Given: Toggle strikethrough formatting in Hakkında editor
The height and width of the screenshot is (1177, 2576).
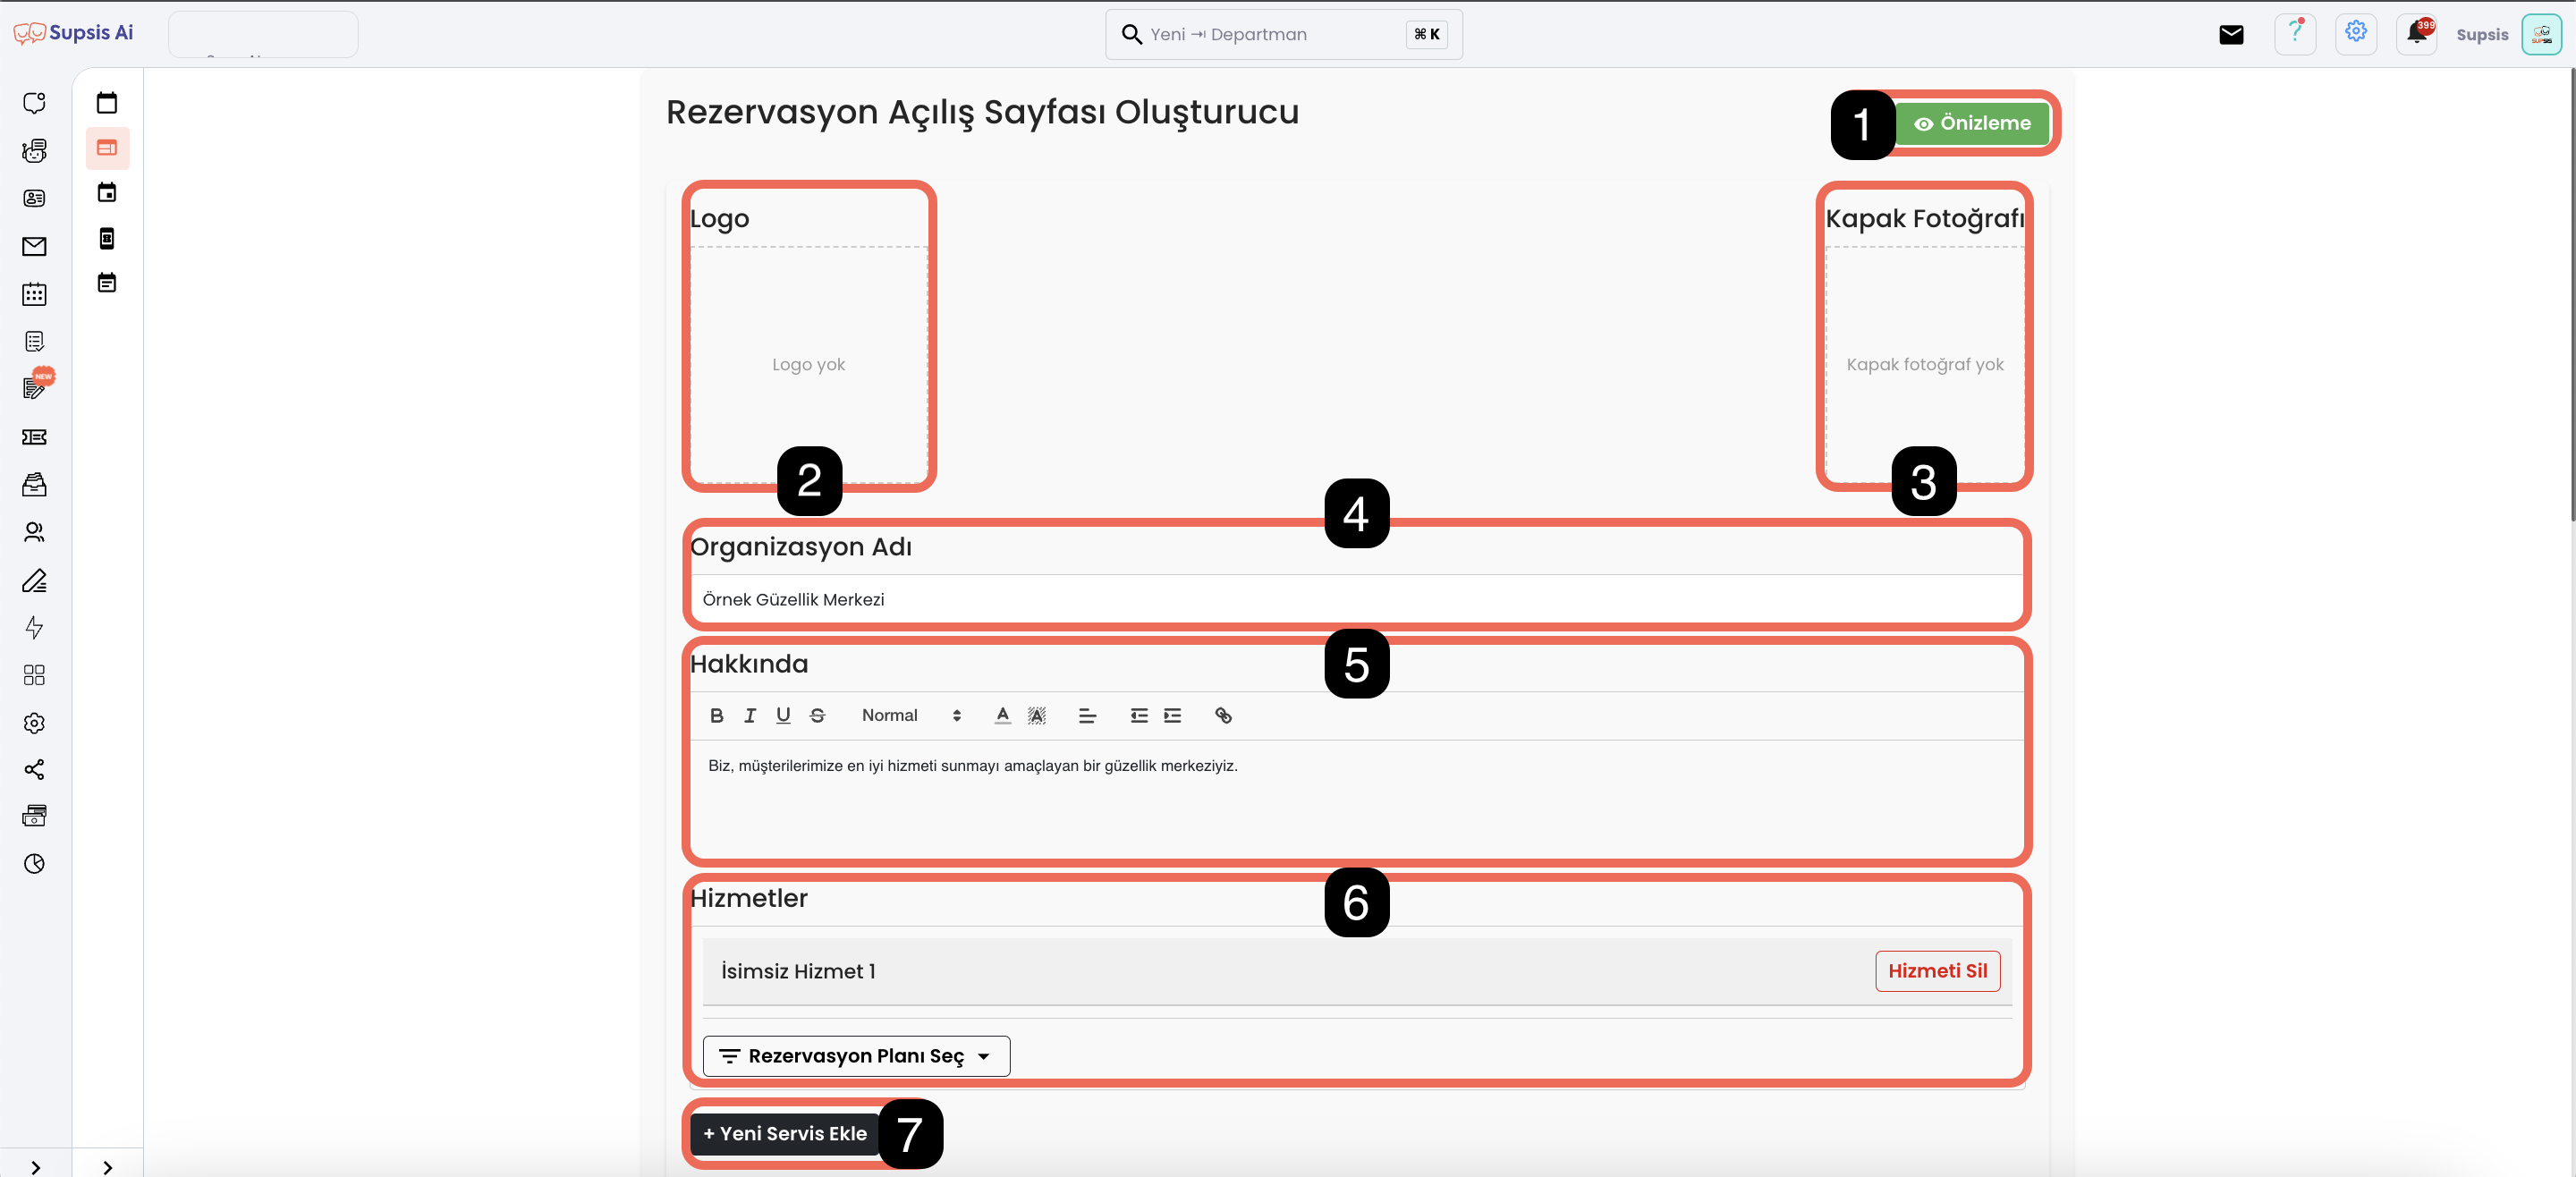Looking at the screenshot, I should coord(817,716).
